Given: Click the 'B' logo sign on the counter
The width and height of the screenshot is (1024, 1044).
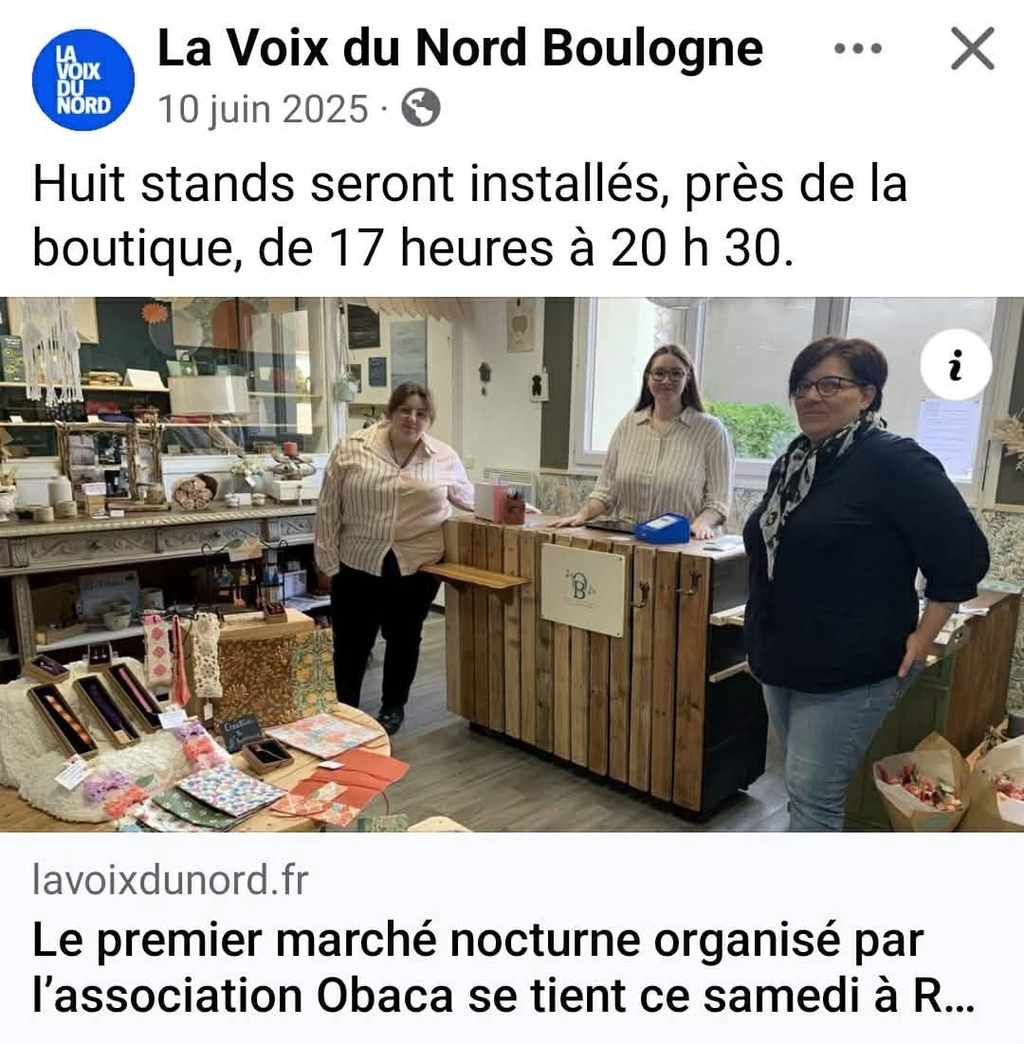Looking at the screenshot, I should [583, 590].
